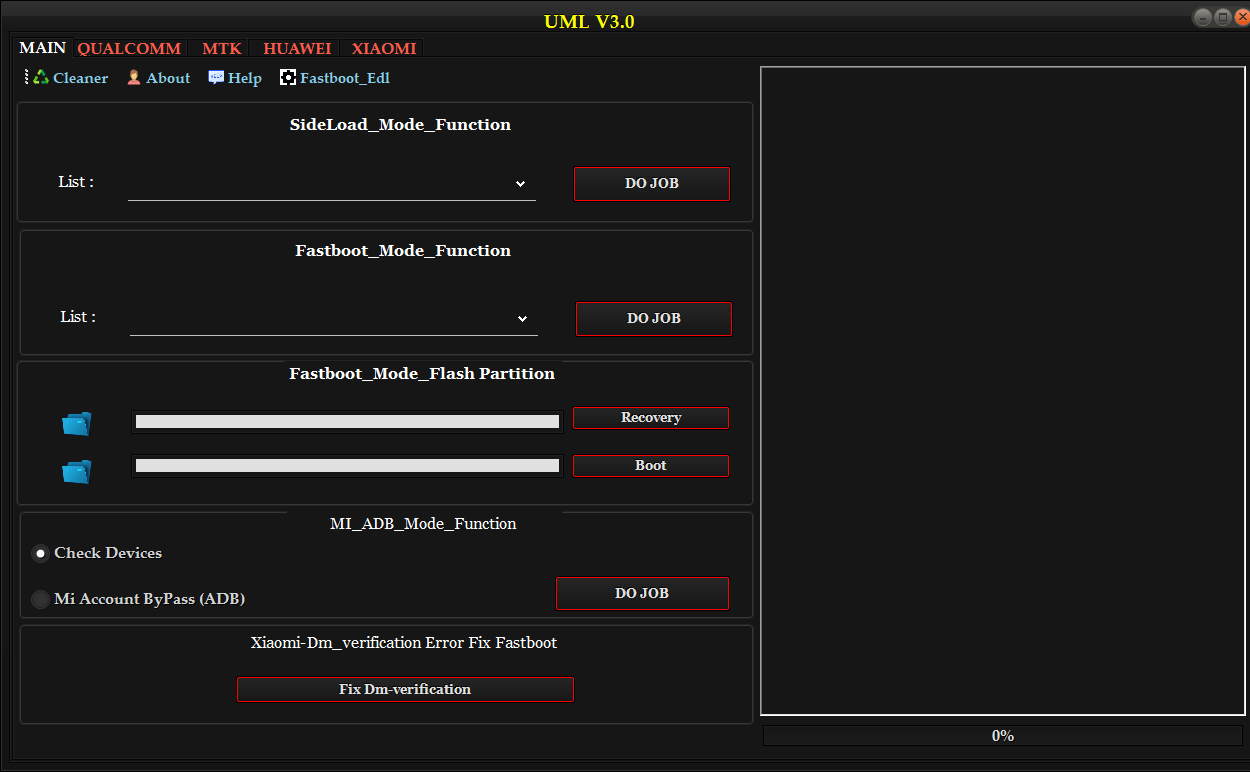
Task: Select the HUAWEI tab
Action: 297,47
